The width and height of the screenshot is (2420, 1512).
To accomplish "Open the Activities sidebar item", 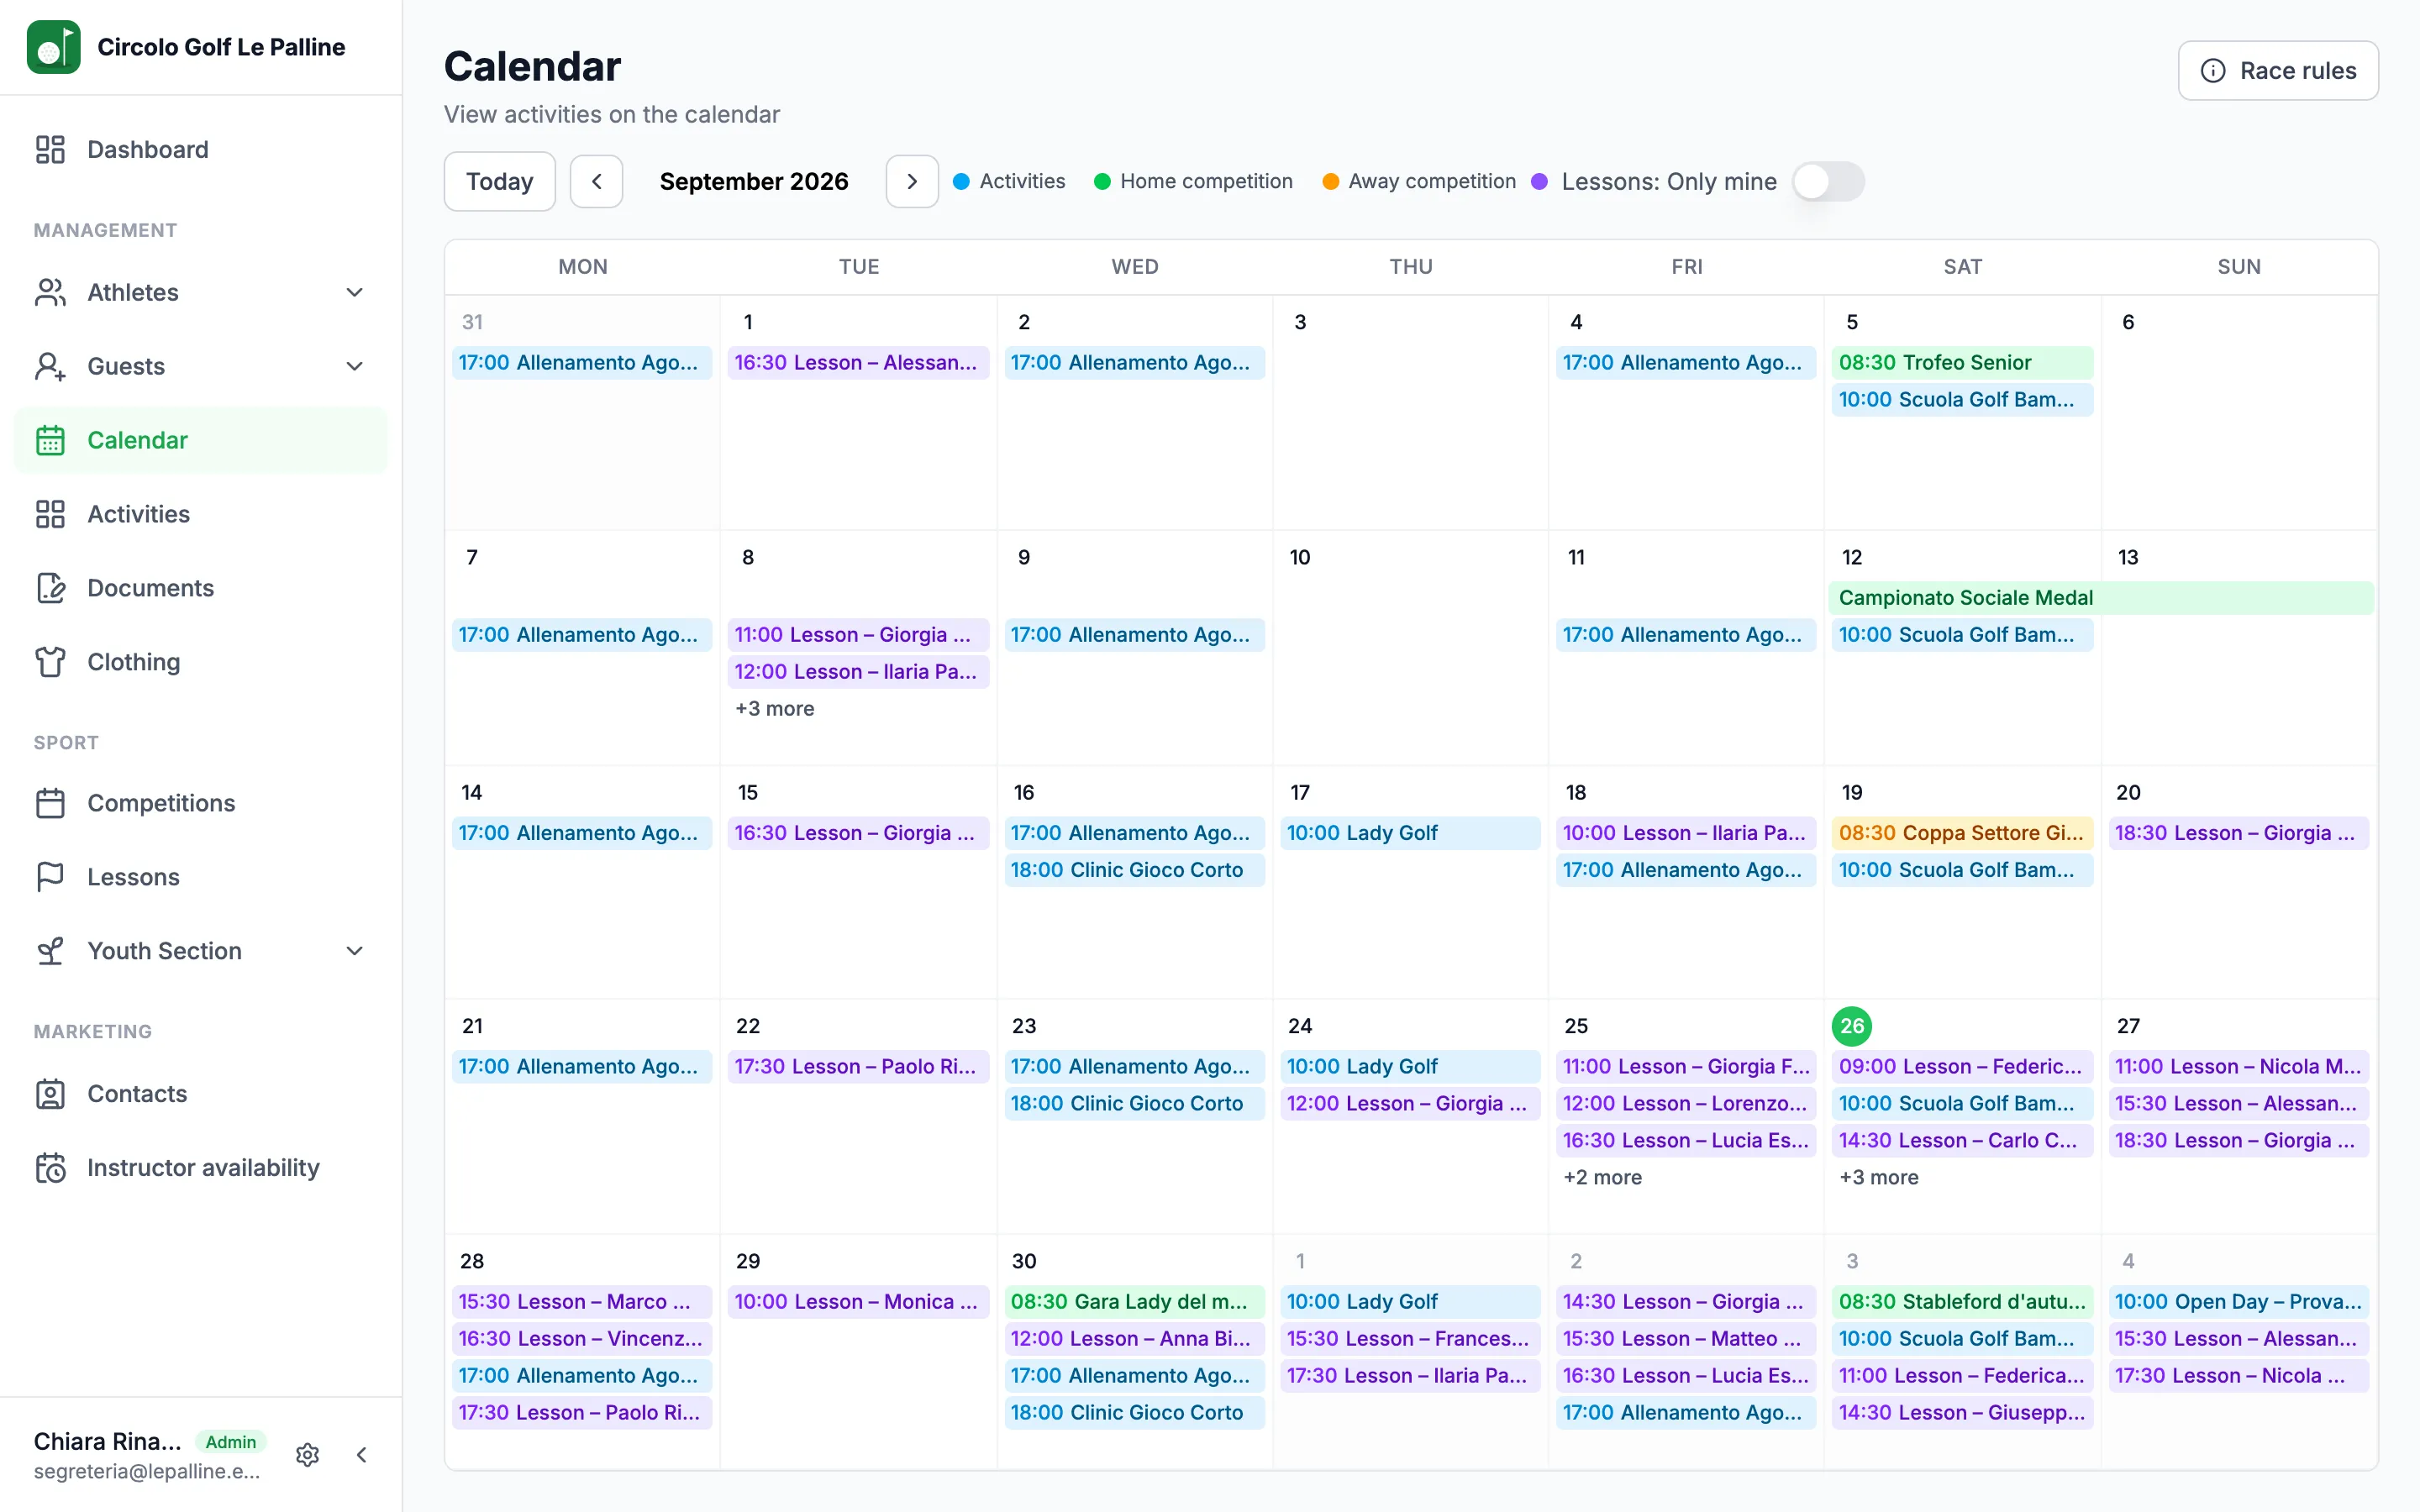I will (200, 514).
